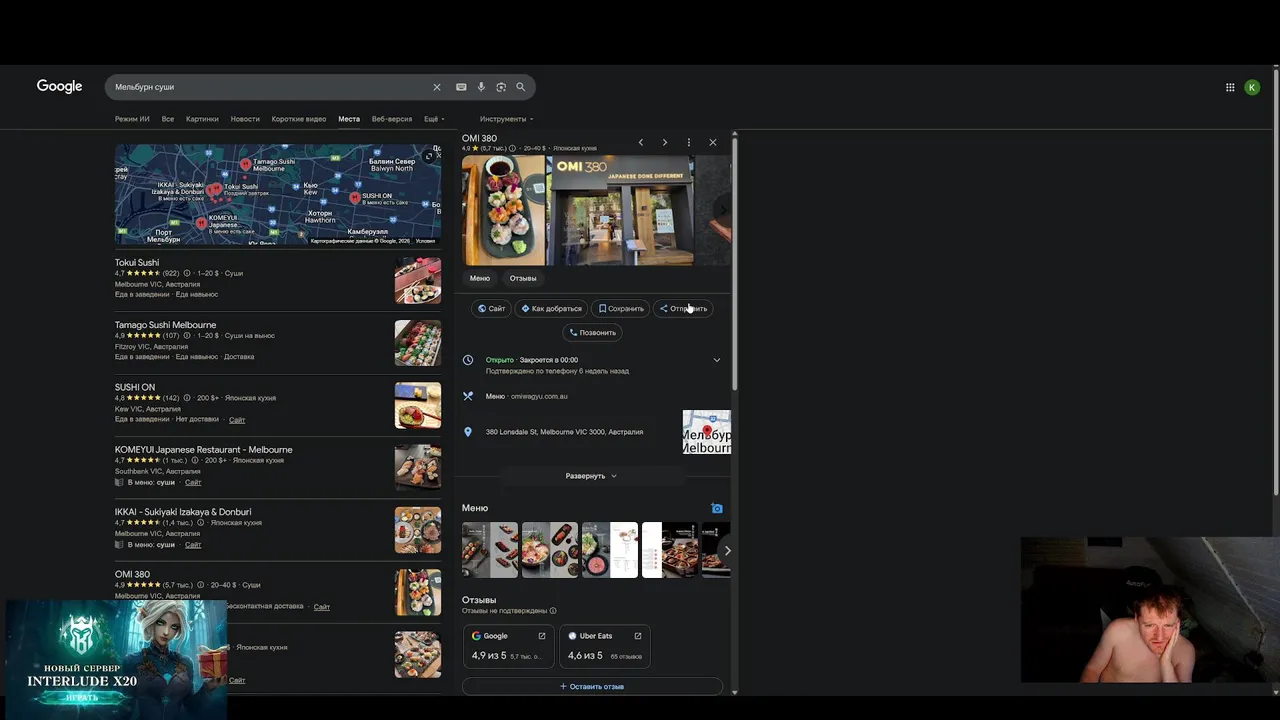1280x720 pixels.
Task: Expand details with the Развернуть button
Action: point(591,476)
